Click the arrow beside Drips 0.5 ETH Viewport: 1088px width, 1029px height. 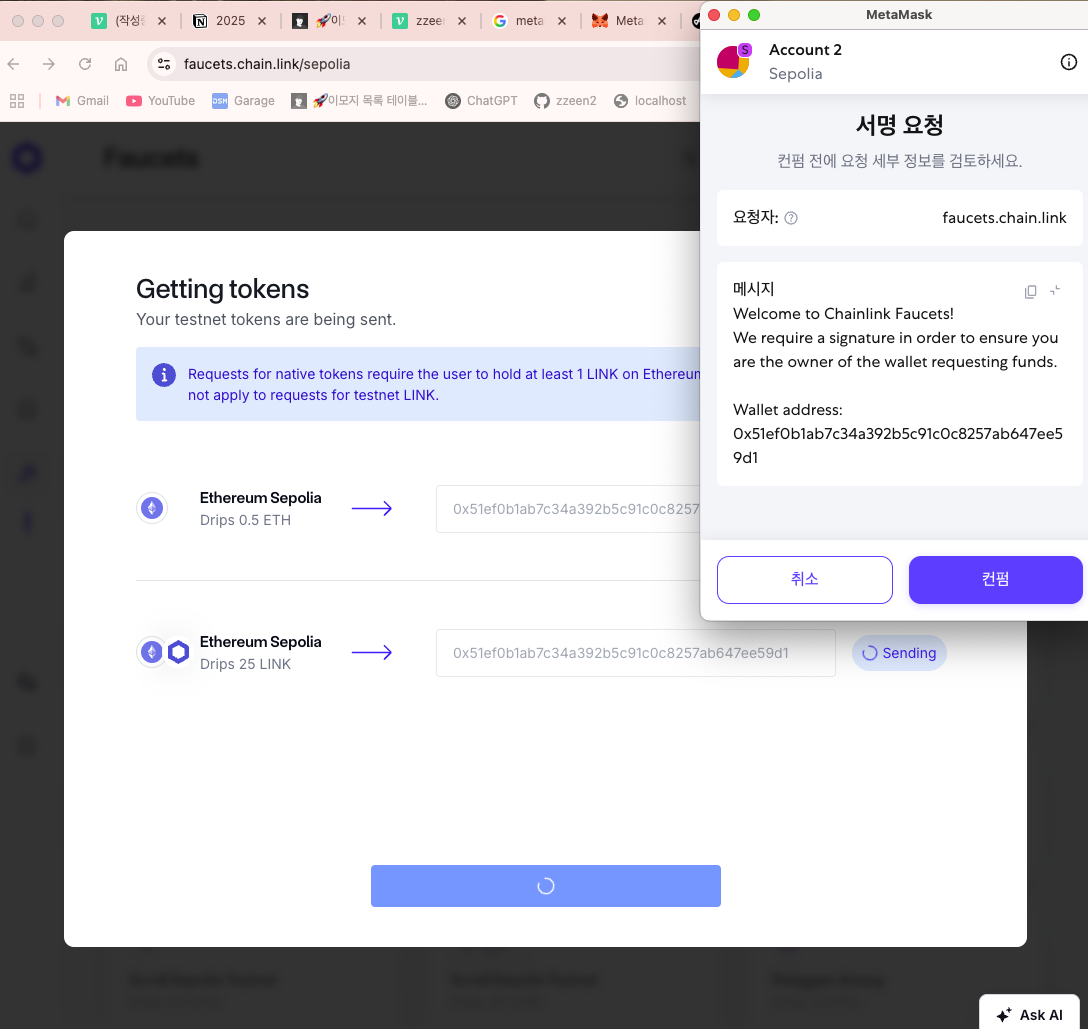tap(372, 508)
